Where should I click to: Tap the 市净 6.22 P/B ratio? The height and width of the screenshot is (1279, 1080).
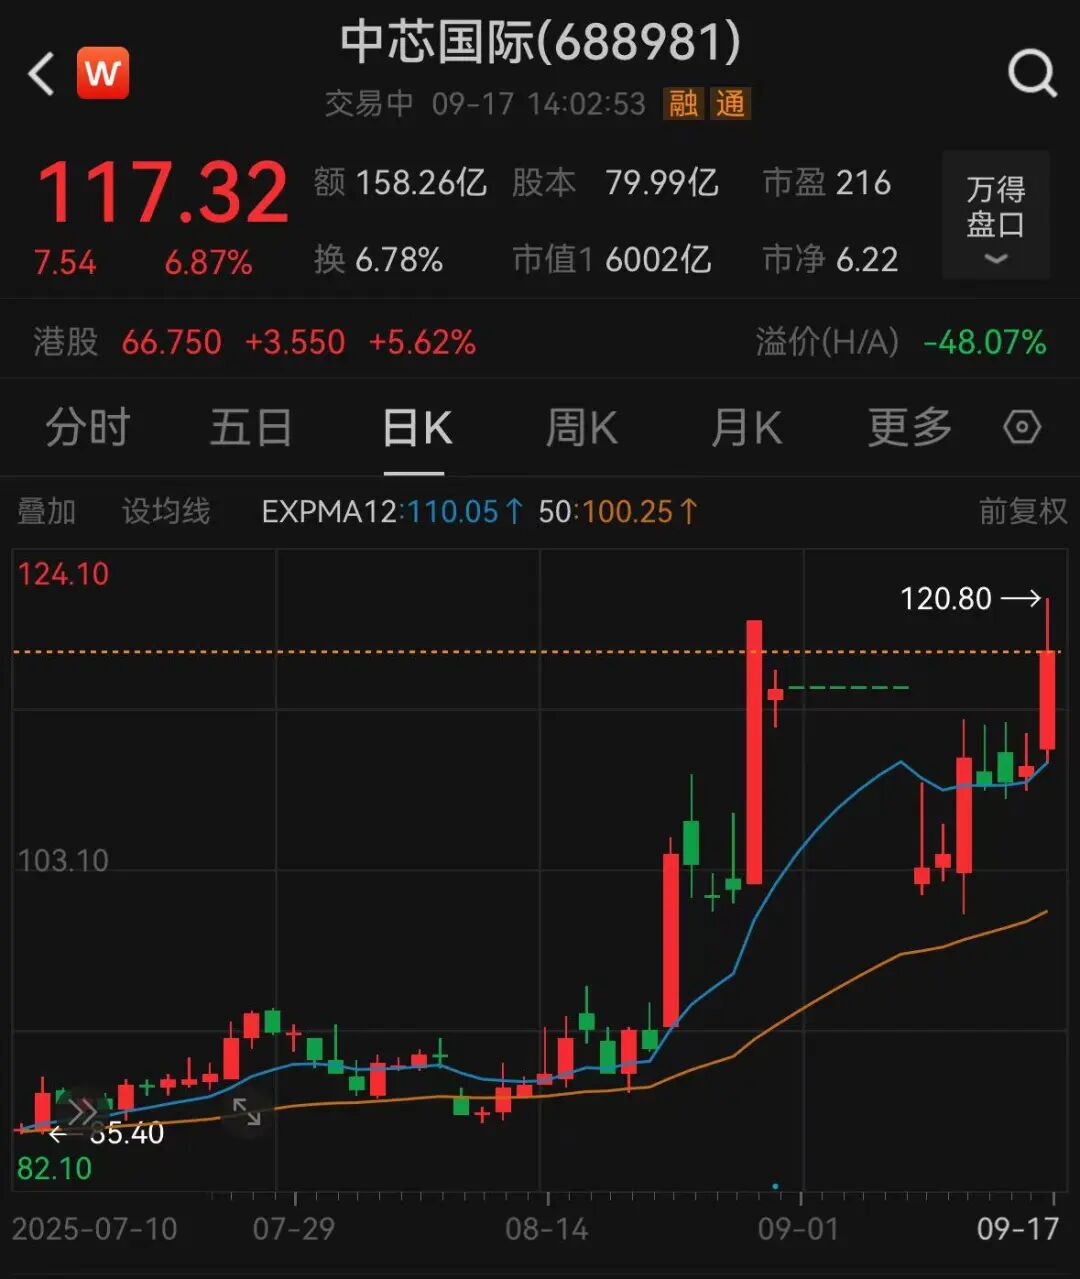[x=830, y=260]
